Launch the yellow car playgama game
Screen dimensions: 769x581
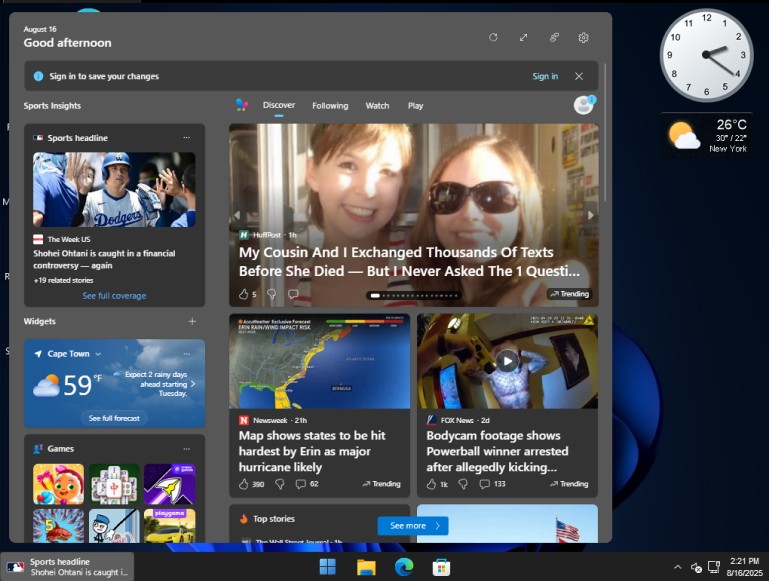[170, 526]
